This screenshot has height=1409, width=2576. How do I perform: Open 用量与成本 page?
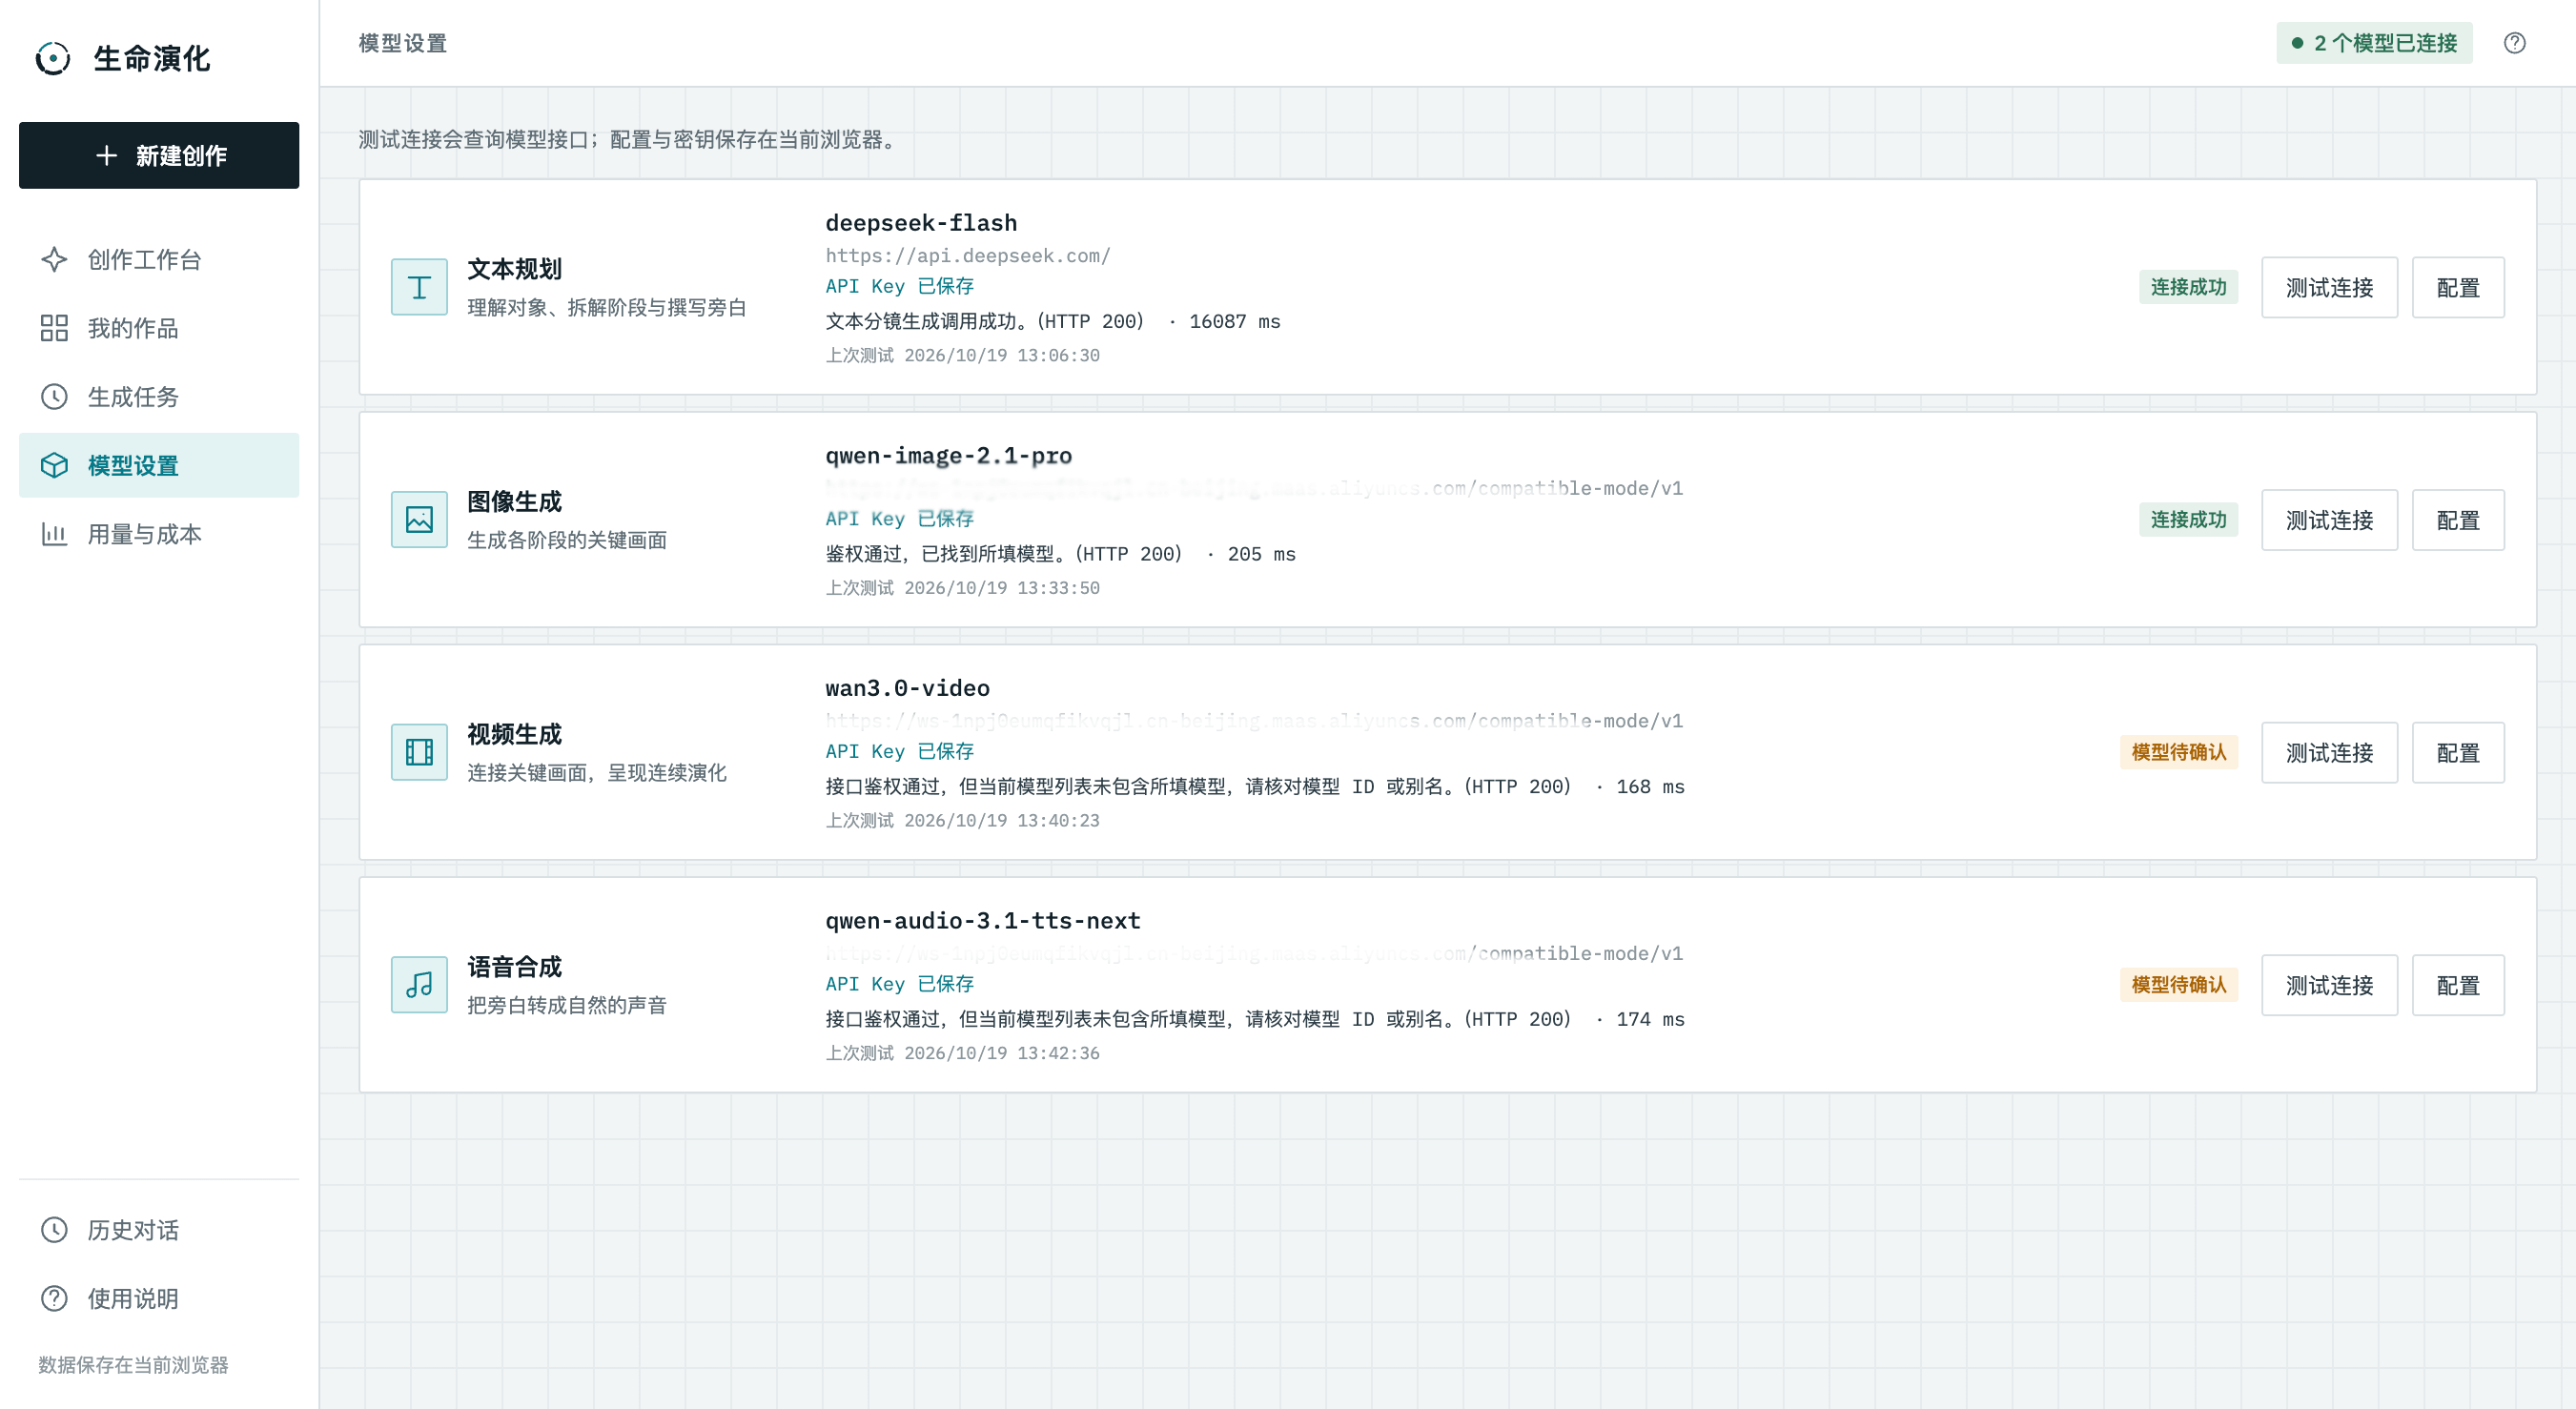(x=159, y=534)
